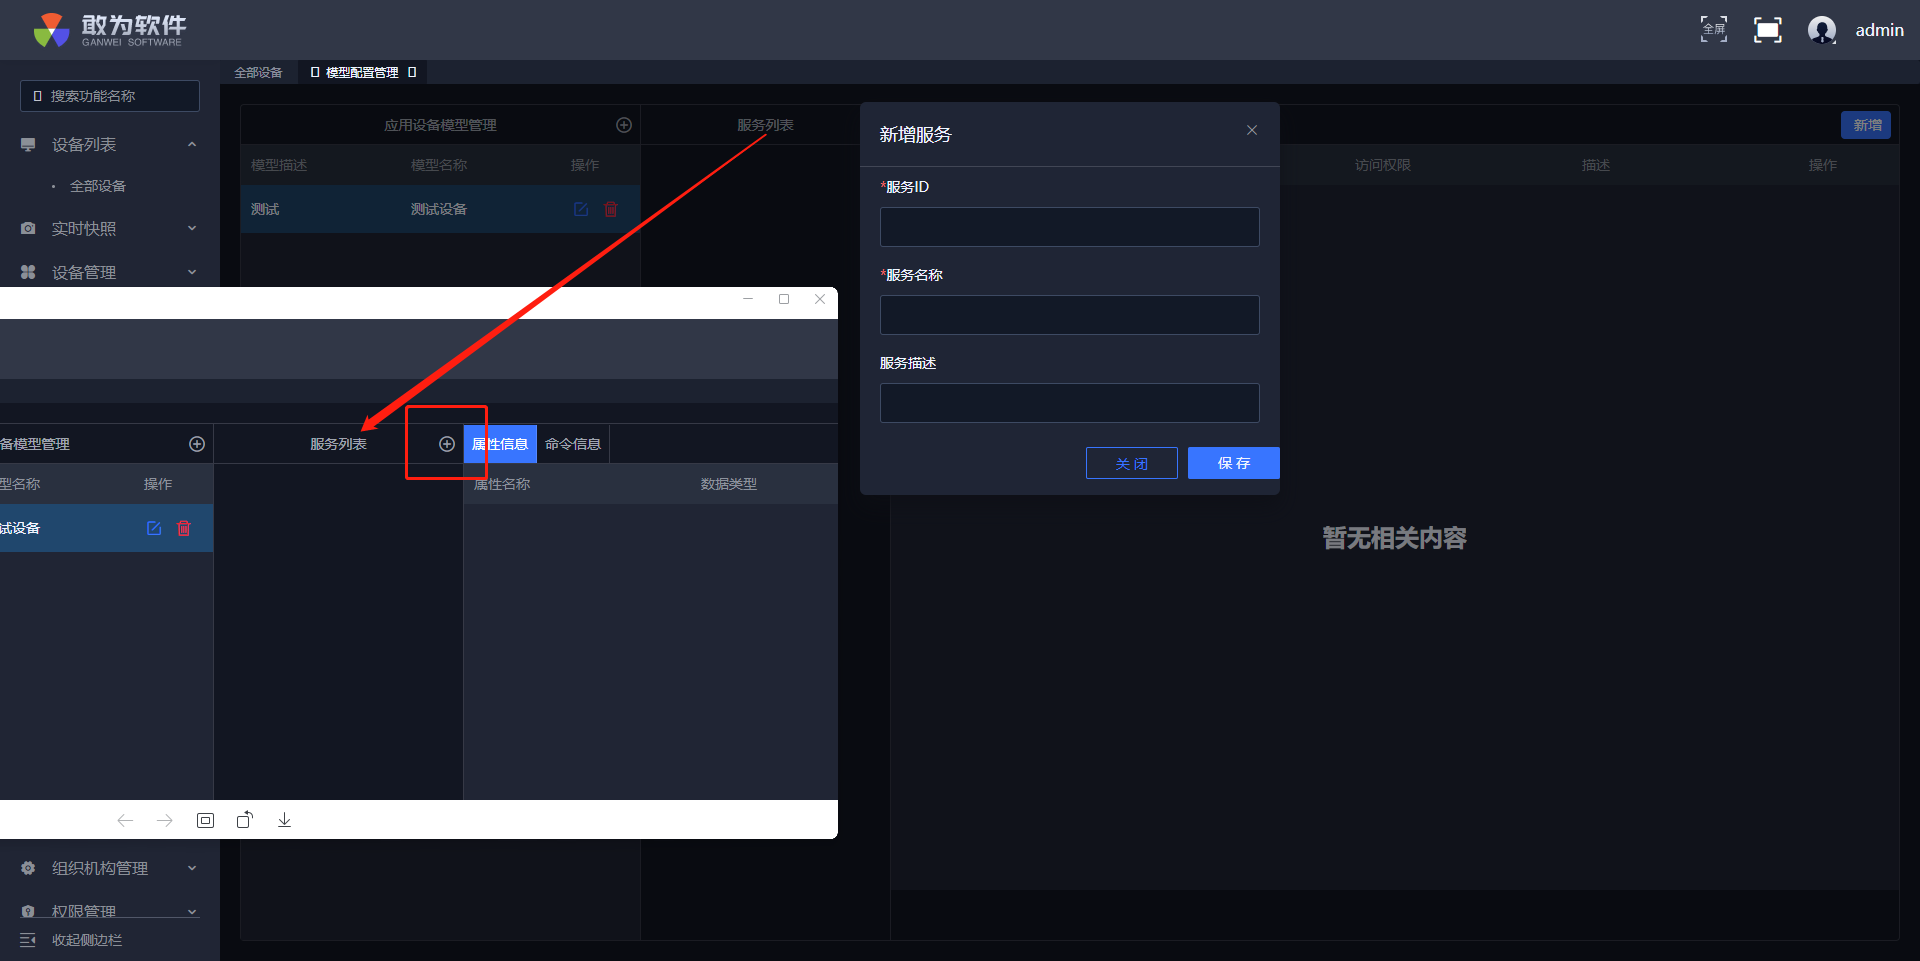Click the collapse icon beside 收起侧边栏
Screen dimensions: 1920x961
point(28,940)
